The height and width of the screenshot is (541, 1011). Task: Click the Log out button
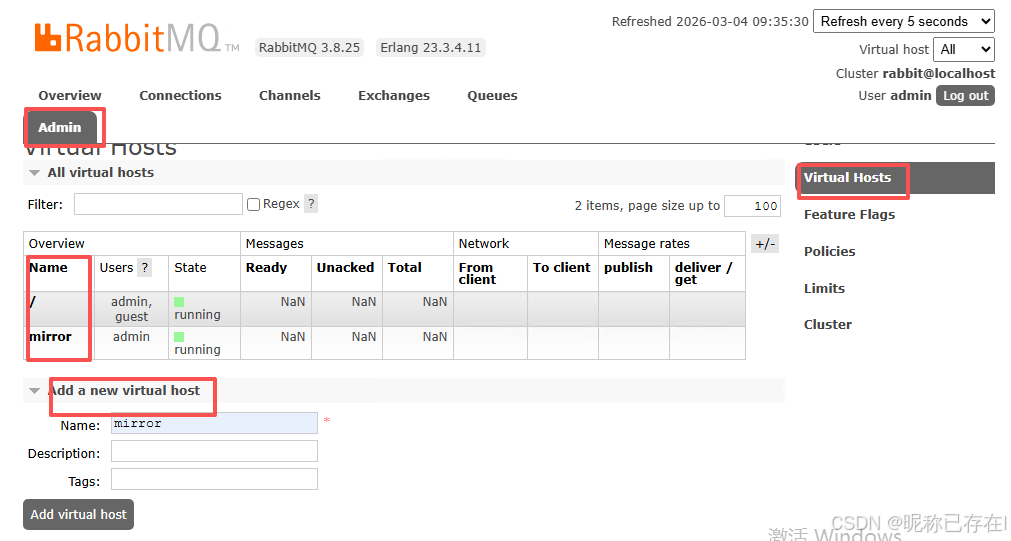965,95
